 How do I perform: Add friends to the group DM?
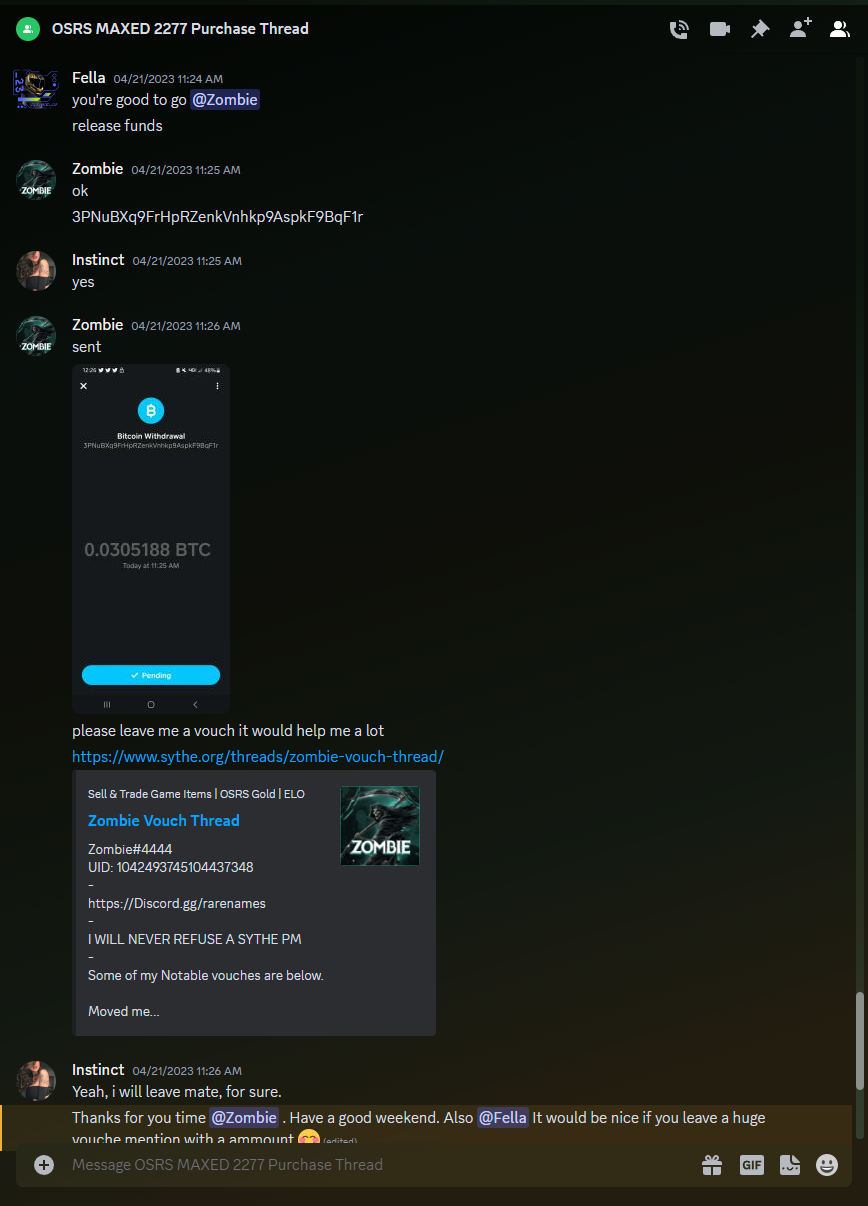tap(800, 29)
